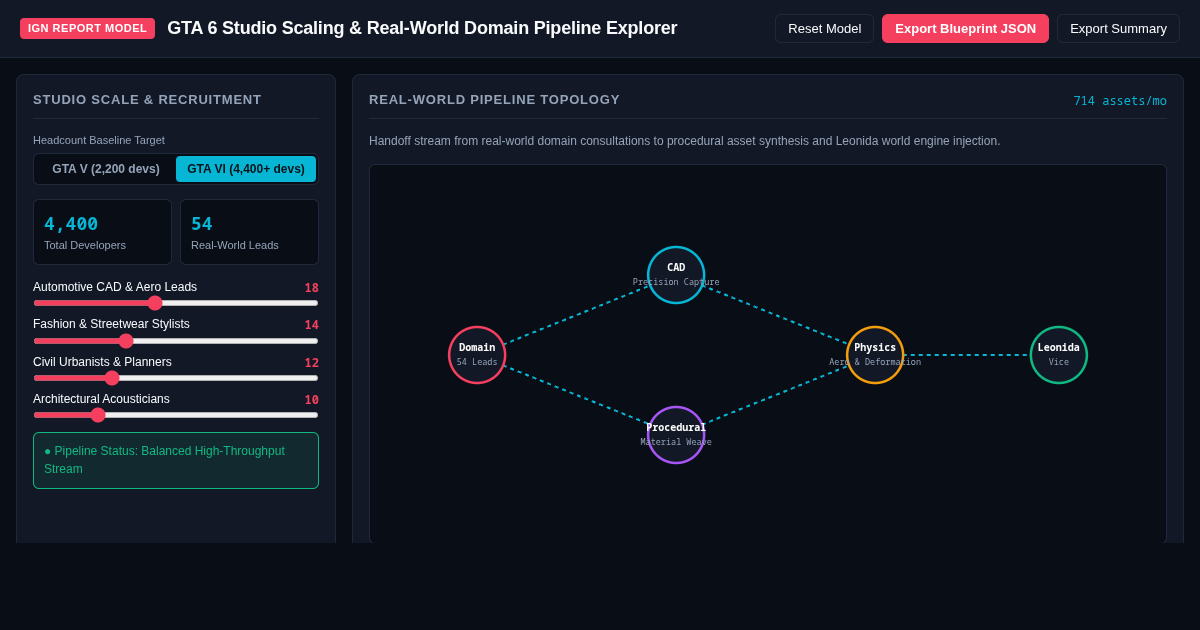Click the Real-World Pipeline Topology heading
The width and height of the screenshot is (1200, 630).
pyautogui.click(x=494, y=100)
